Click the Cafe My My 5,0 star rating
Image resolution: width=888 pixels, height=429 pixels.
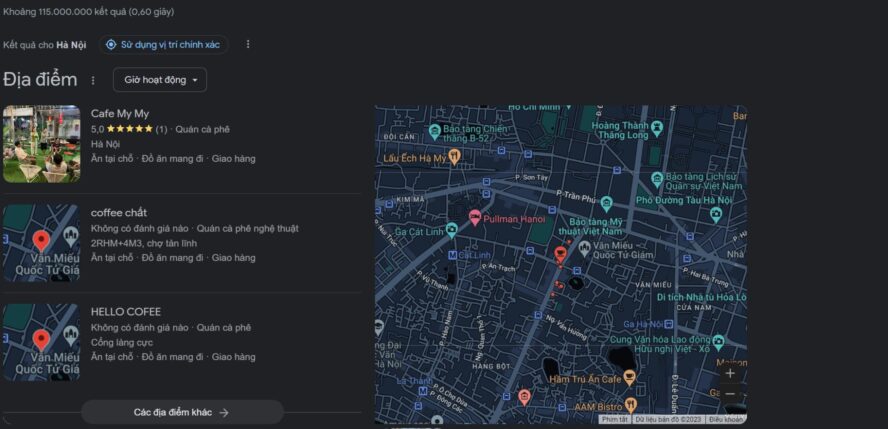[129, 129]
